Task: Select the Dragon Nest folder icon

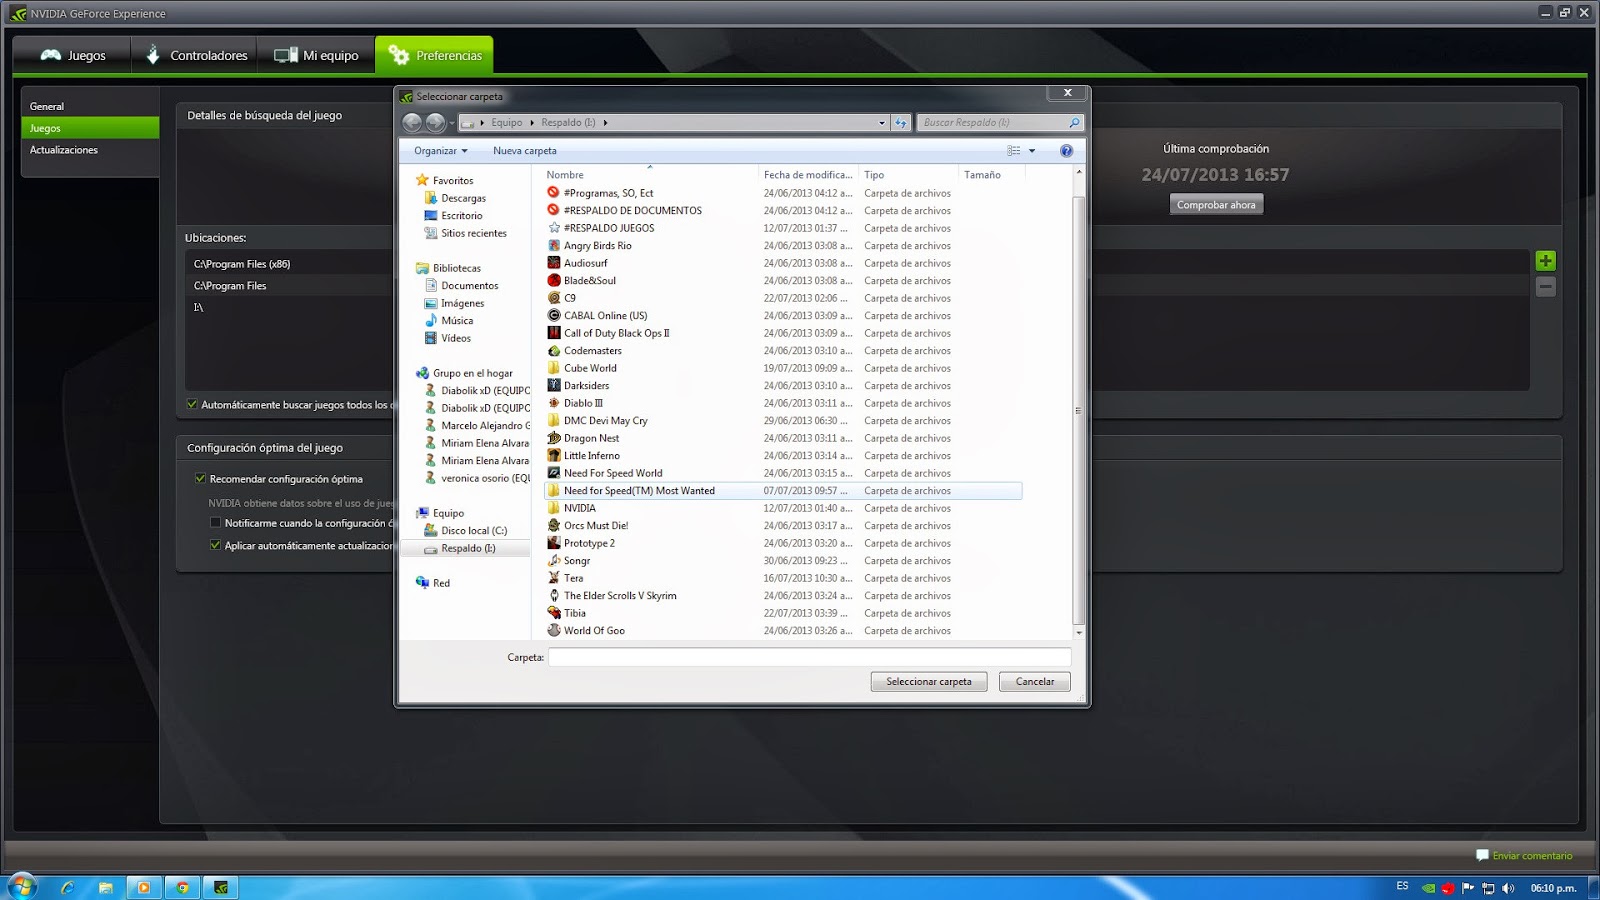Action: pyautogui.click(x=554, y=438)
